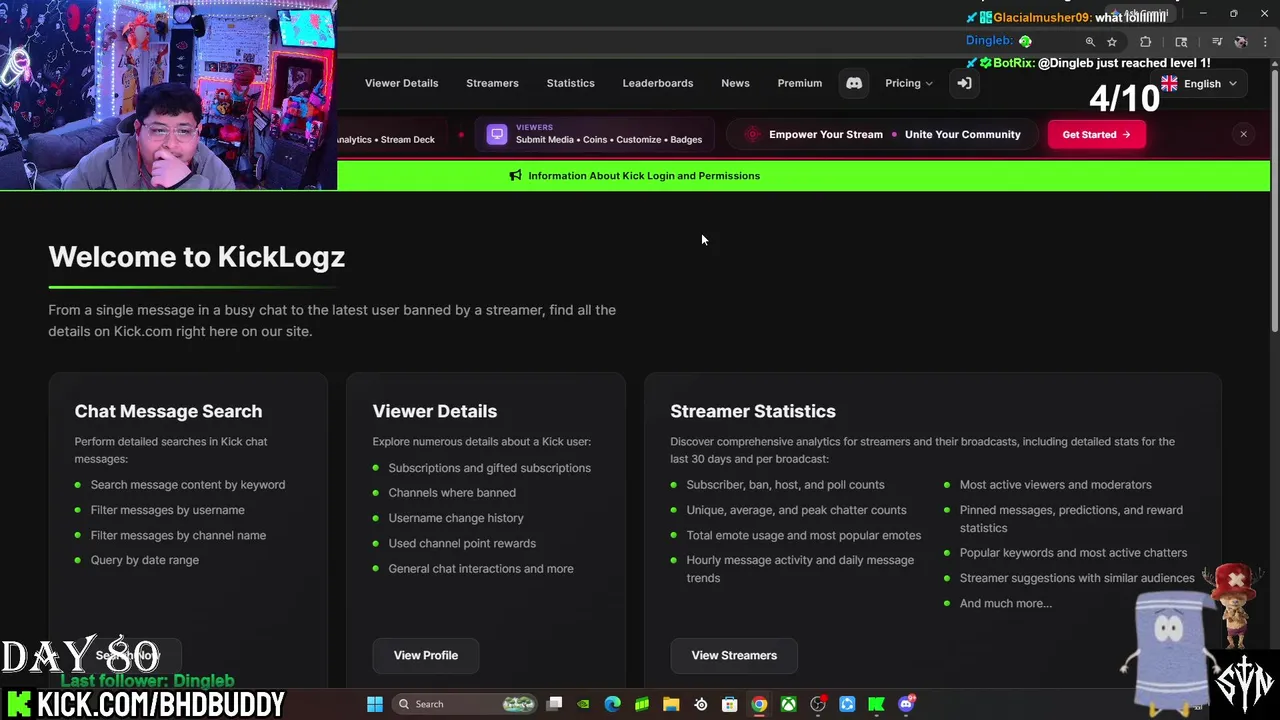Click 'And much more...' text
This screenshot has height=720, width=1280.
point(1005,603)
